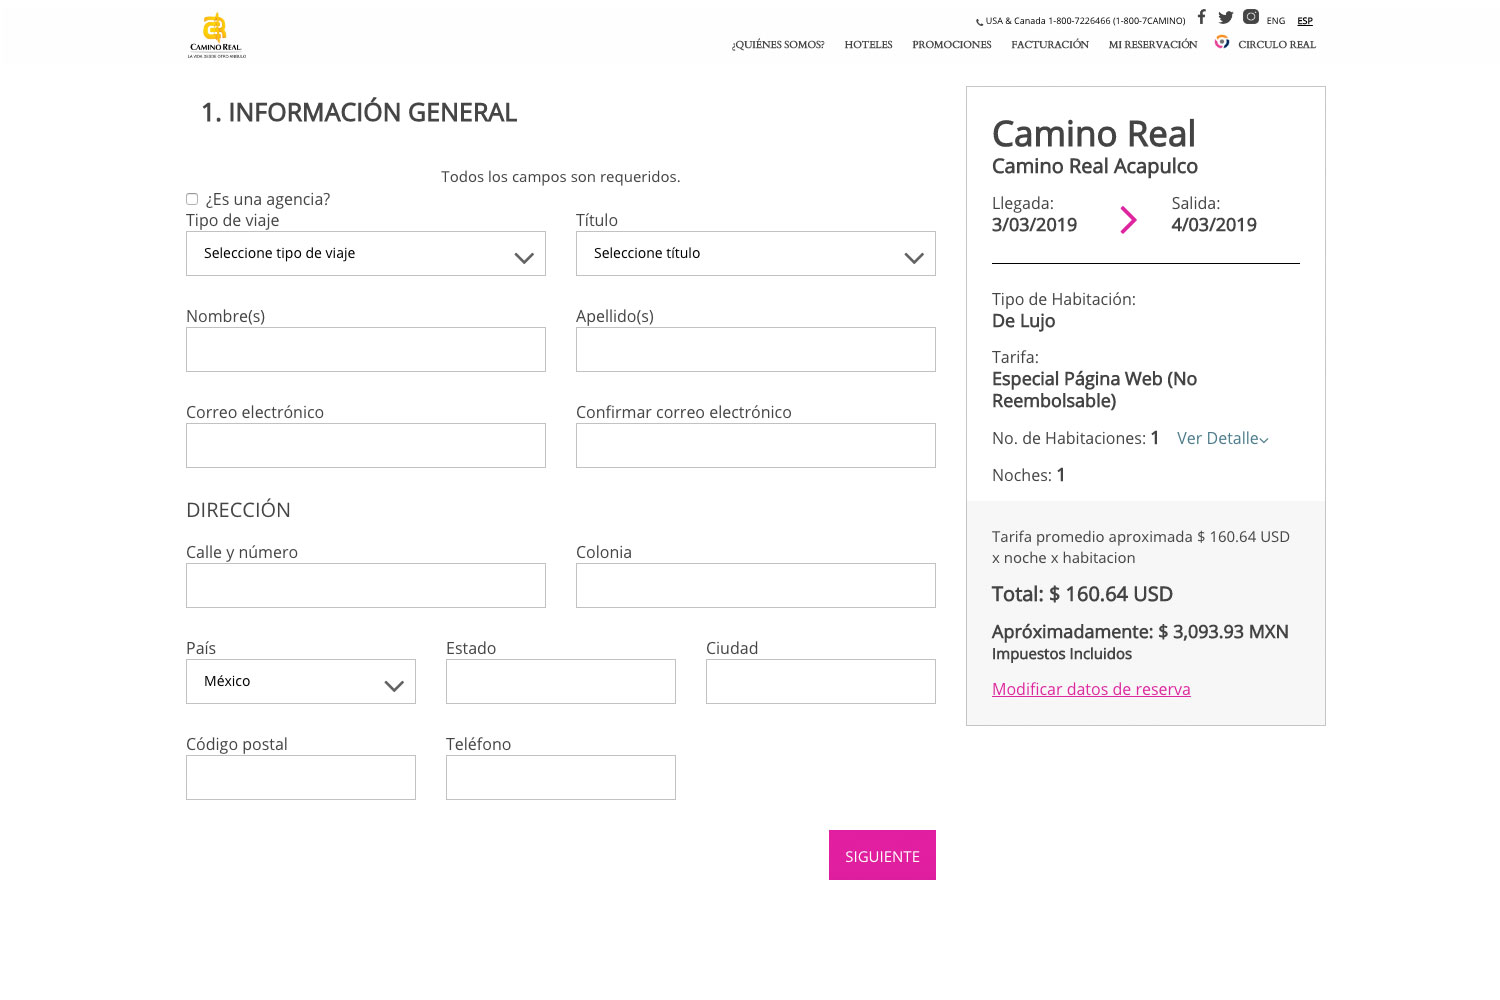Viewport: 1500px width, 1000px height.
Task: Open the 'Seleccione tipo de viaje' dropdown
Action: pyautogui.click(x=365, y=254)
